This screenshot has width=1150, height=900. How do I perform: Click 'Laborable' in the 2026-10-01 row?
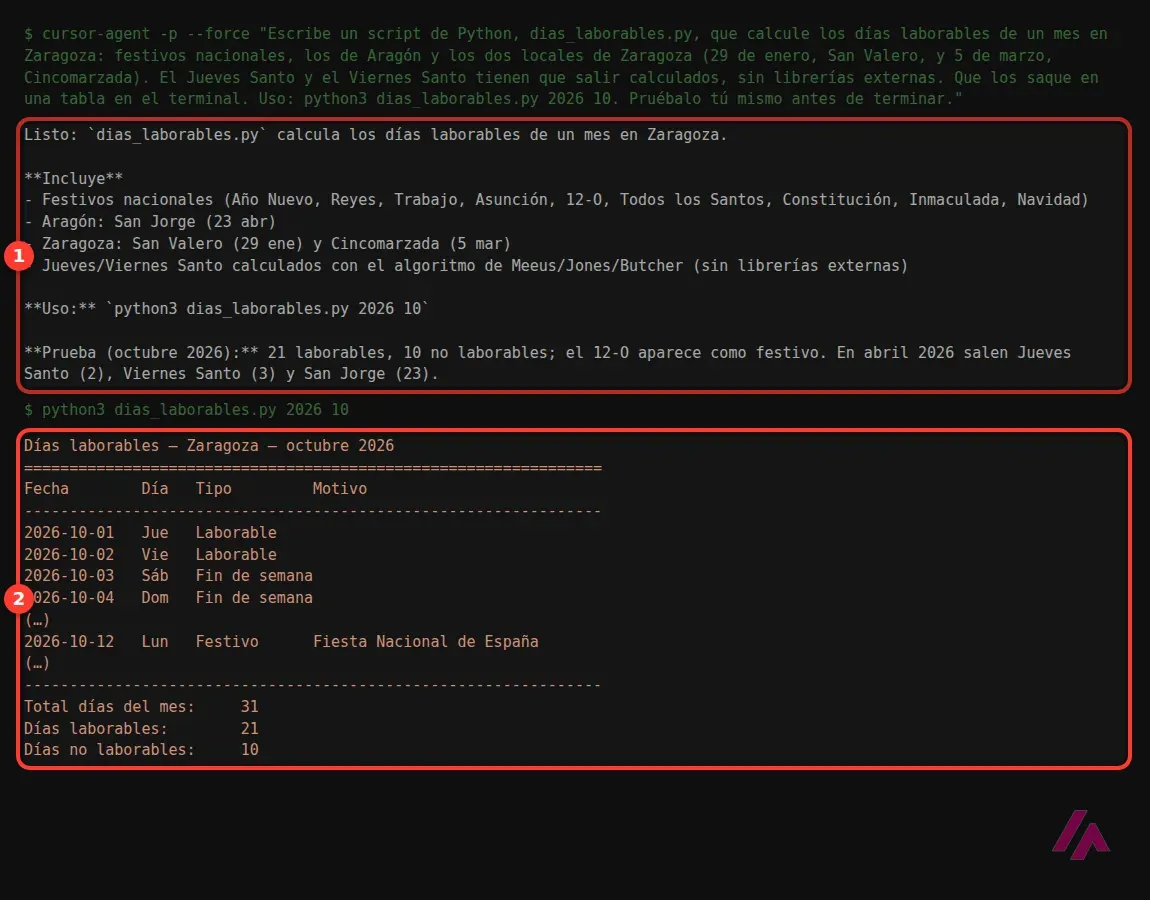(236, 533)
